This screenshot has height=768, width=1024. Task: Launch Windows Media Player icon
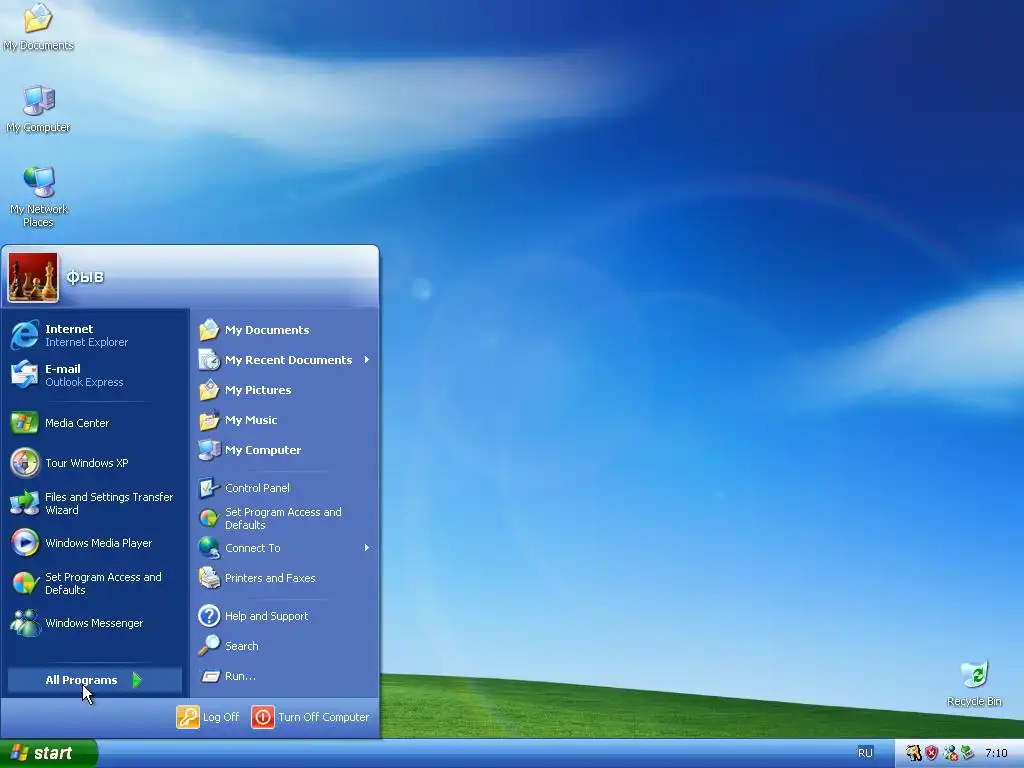tap(25, 543)
